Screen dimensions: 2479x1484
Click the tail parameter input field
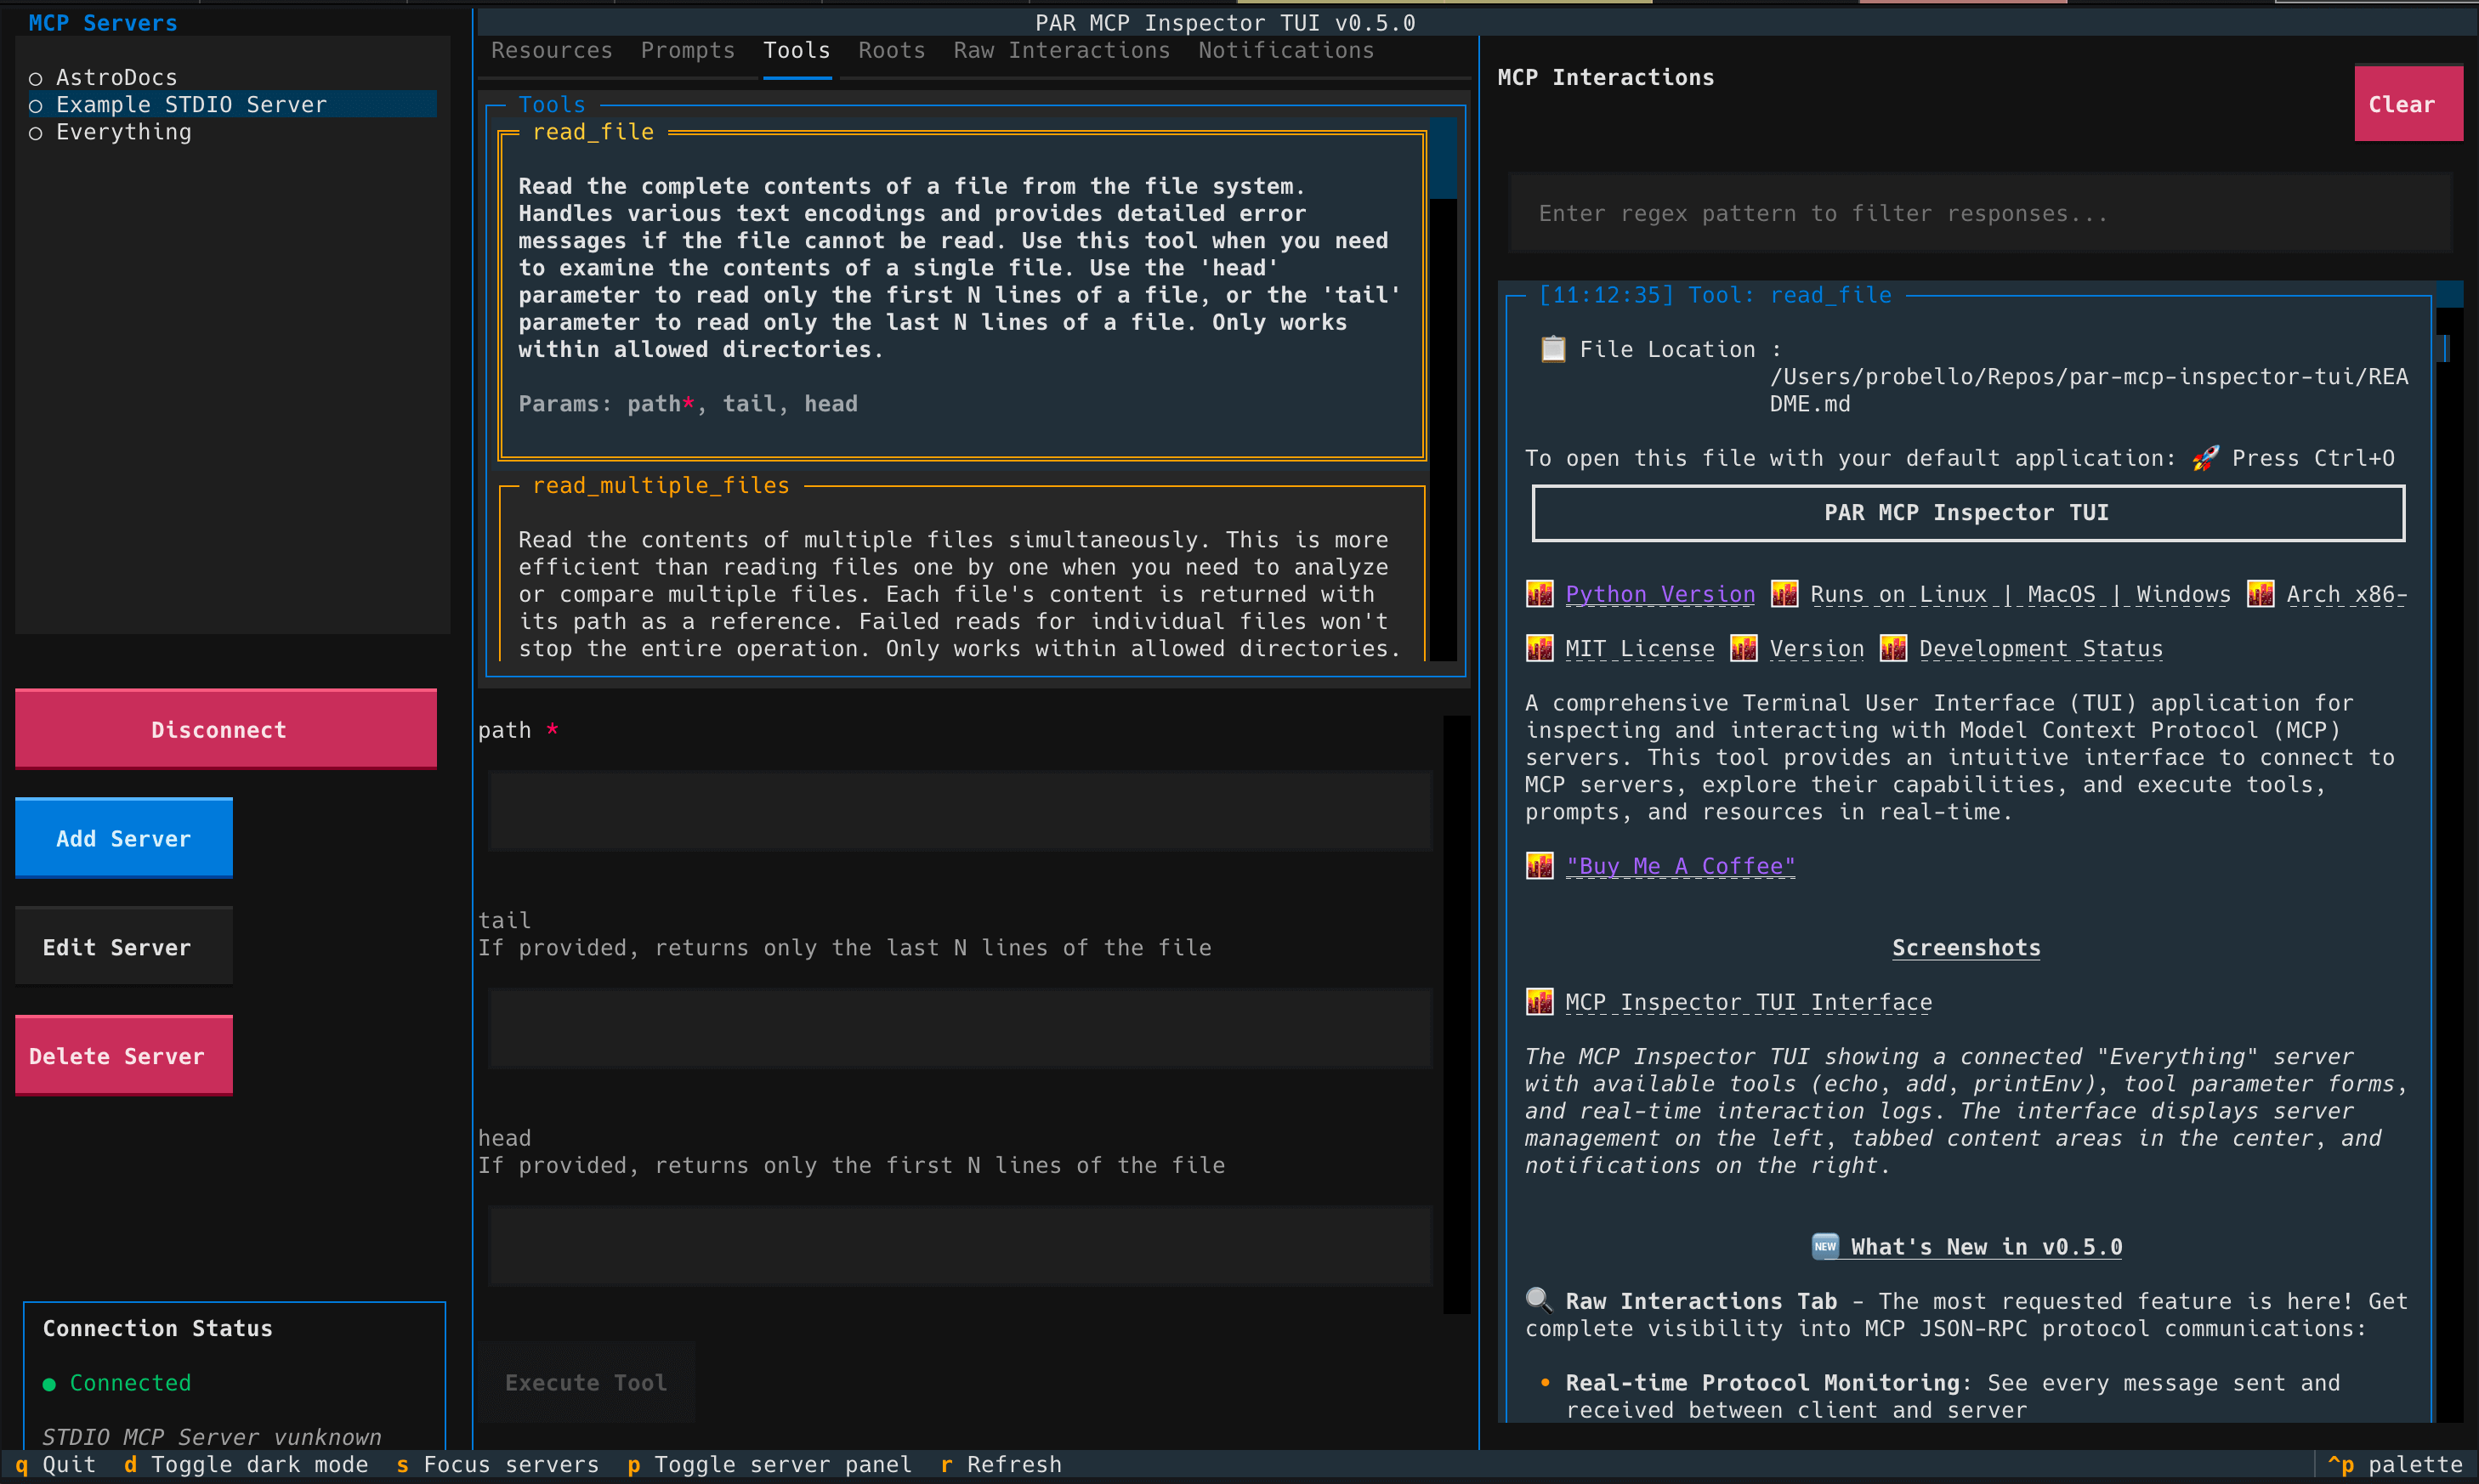tap(960, 1029)
